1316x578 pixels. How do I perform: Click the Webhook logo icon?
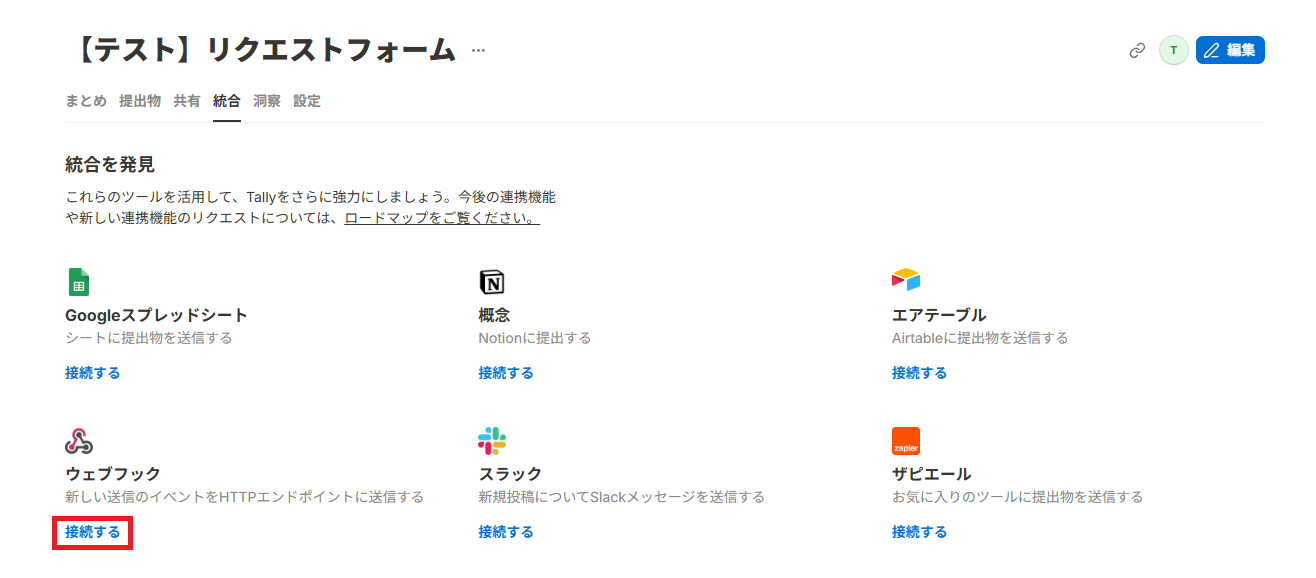(79, 440)
